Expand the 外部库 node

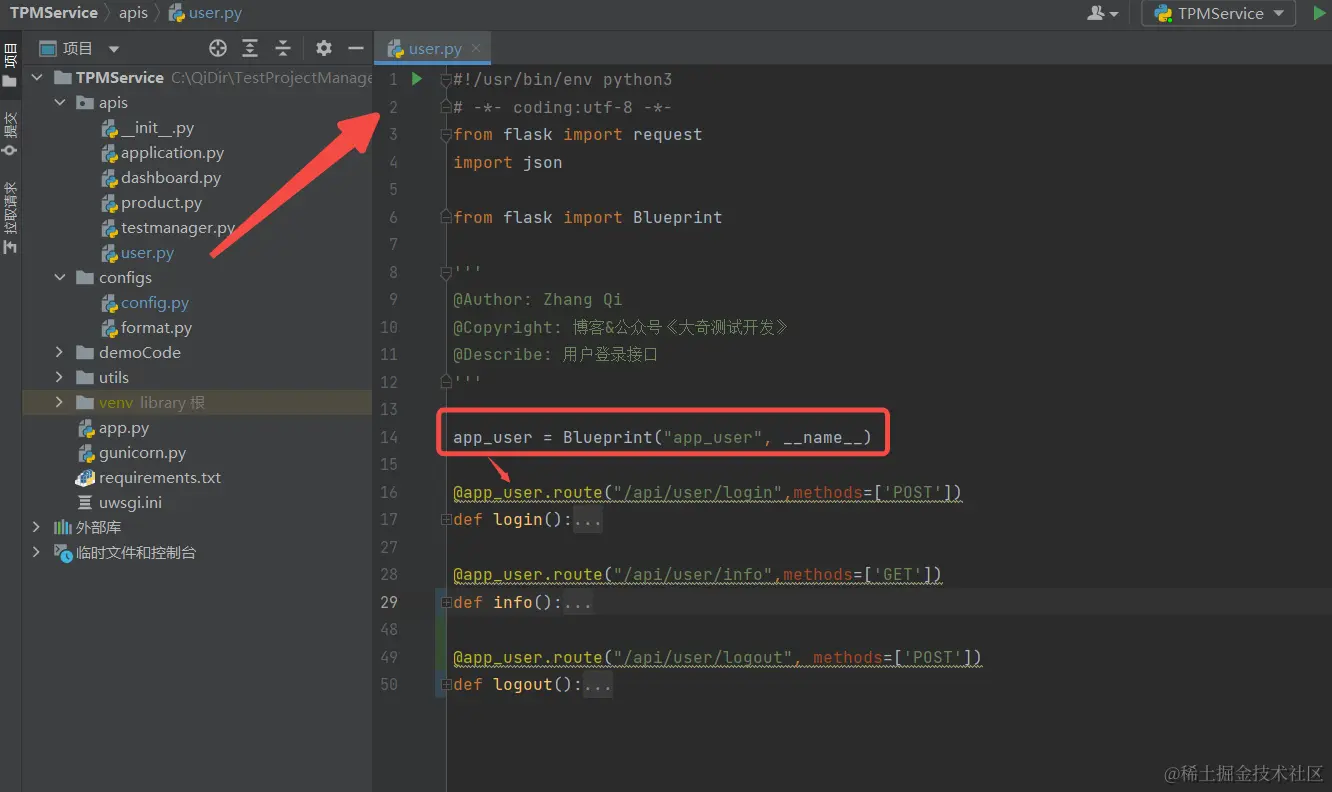(37, 527)
